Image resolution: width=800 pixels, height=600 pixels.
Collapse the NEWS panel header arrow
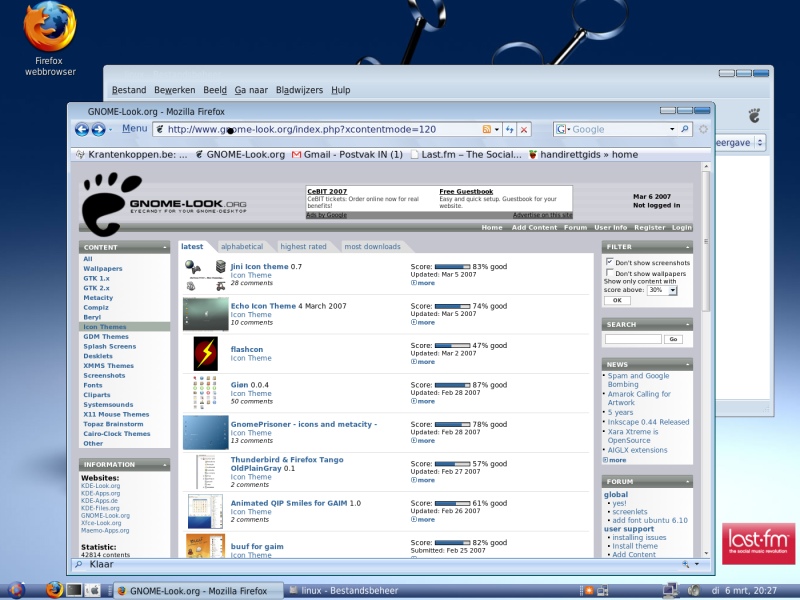click(687, 365)
